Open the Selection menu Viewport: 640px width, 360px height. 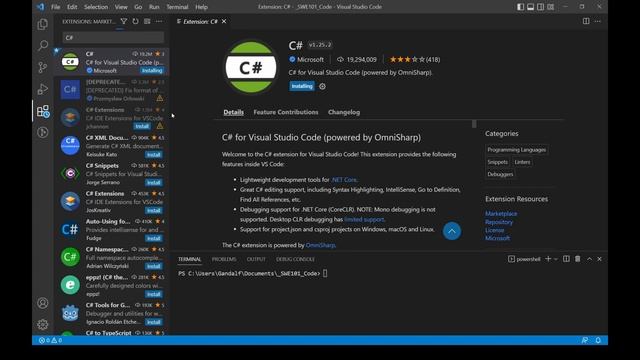pyautogui.click(x=96, y=7)
